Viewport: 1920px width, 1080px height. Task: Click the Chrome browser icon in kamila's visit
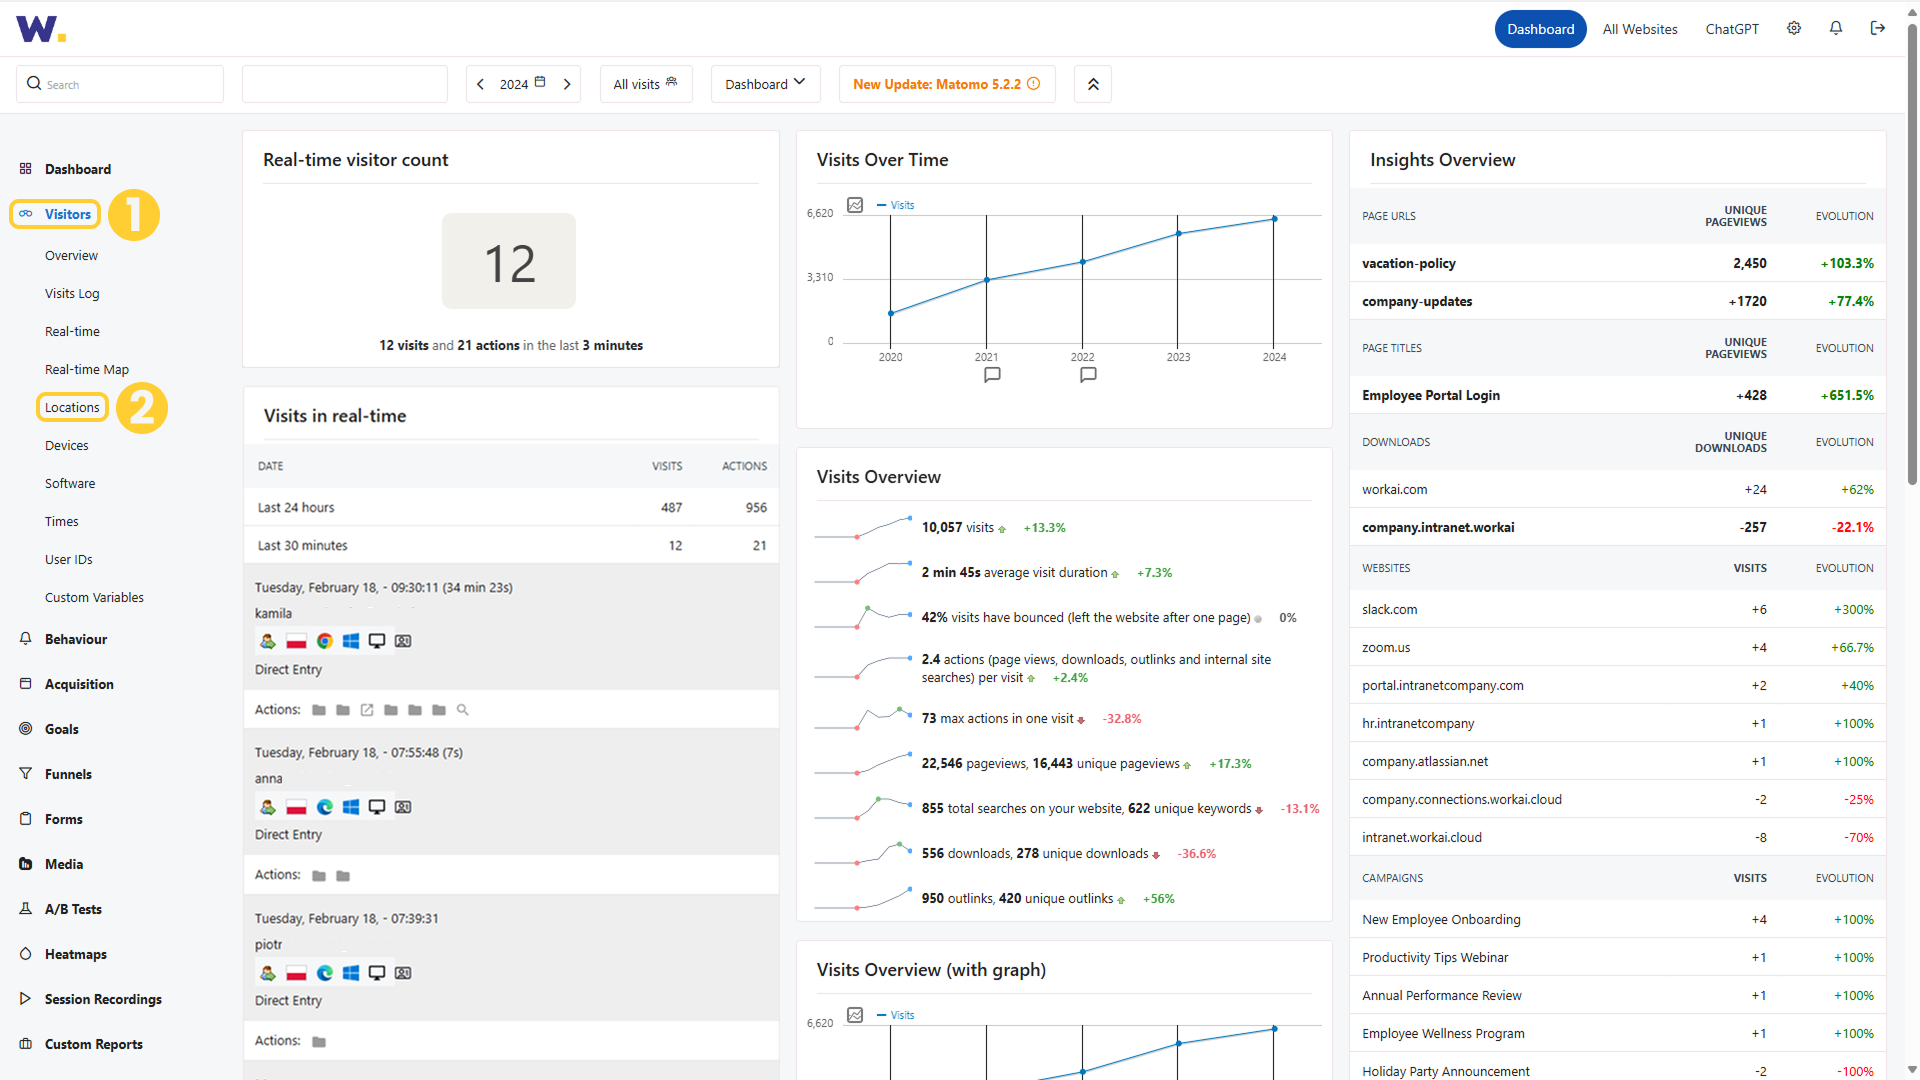[325, 641]
